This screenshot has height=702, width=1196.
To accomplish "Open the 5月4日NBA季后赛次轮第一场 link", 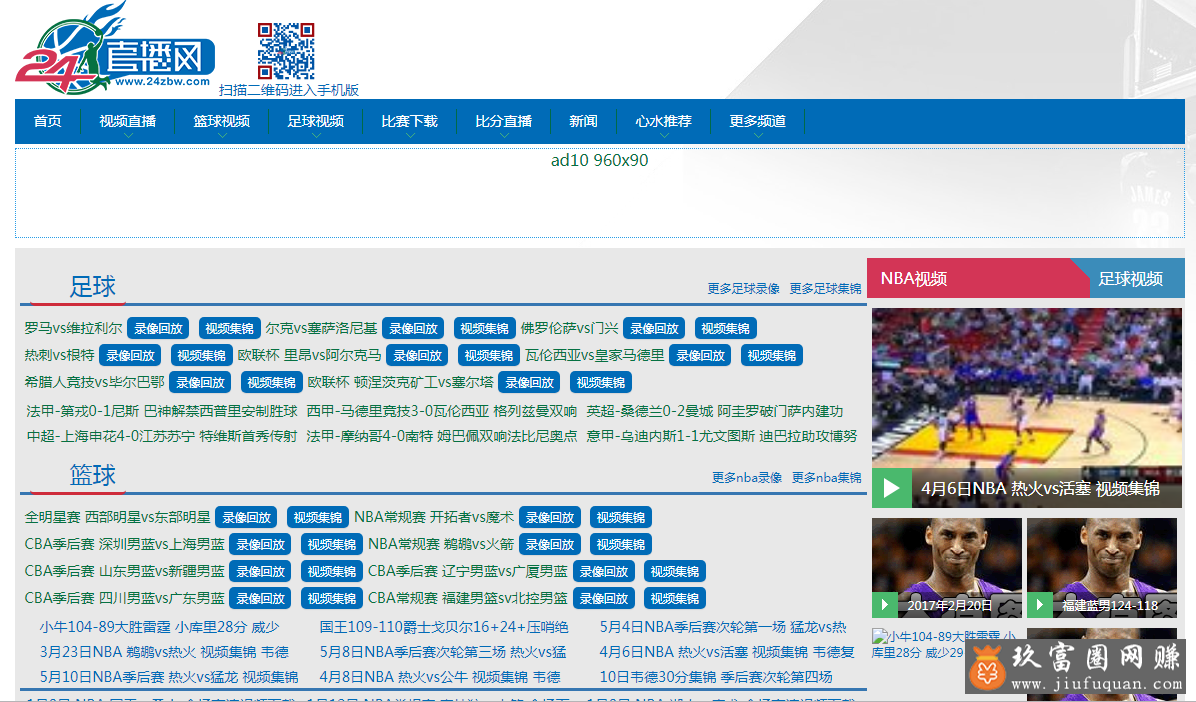I will 723,627.
